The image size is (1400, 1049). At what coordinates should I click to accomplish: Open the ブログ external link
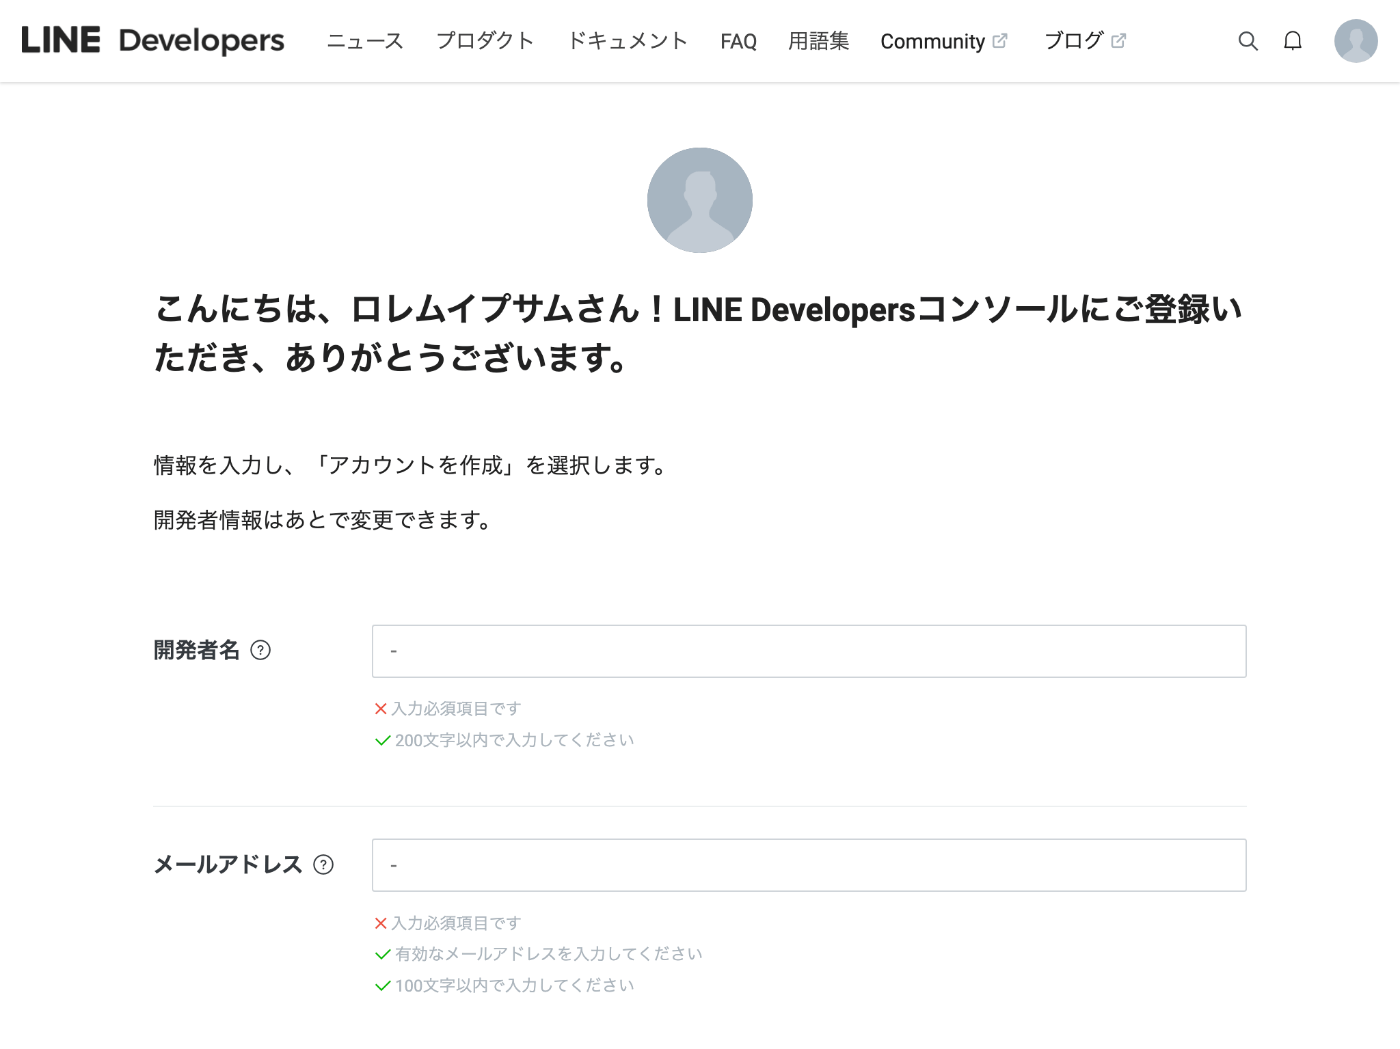pyautogui.click(x=1085, y=41)
